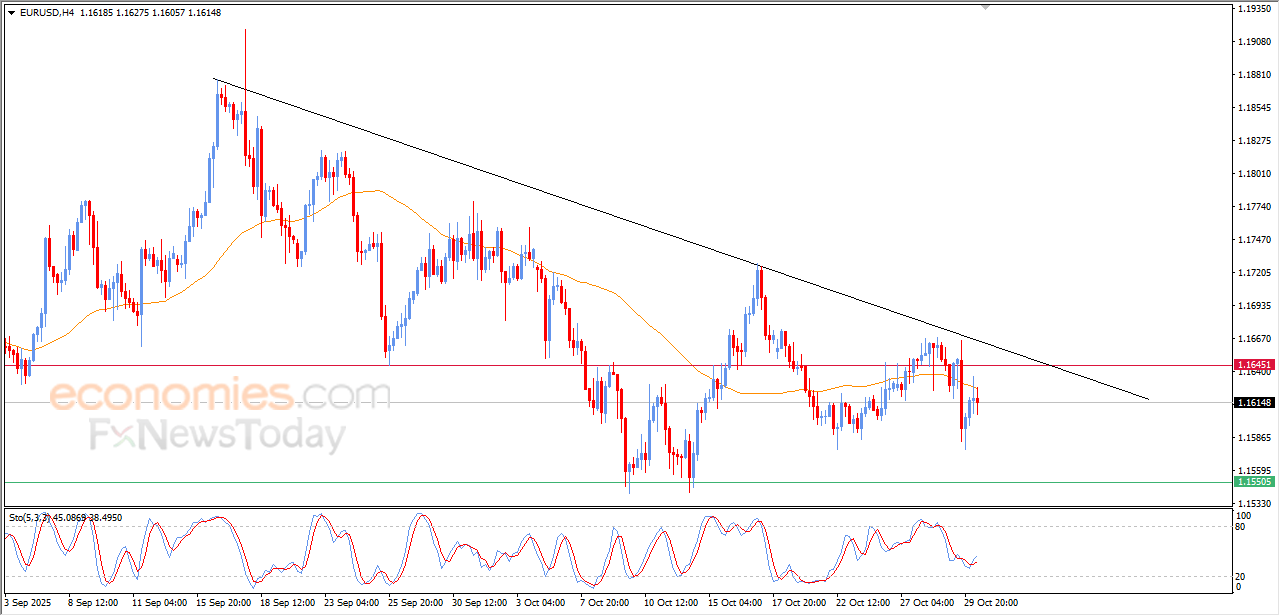Click the 3 Oct 04:00 time label
Image resolution: width=1280 pixels, height=616 pixels.
542,603
